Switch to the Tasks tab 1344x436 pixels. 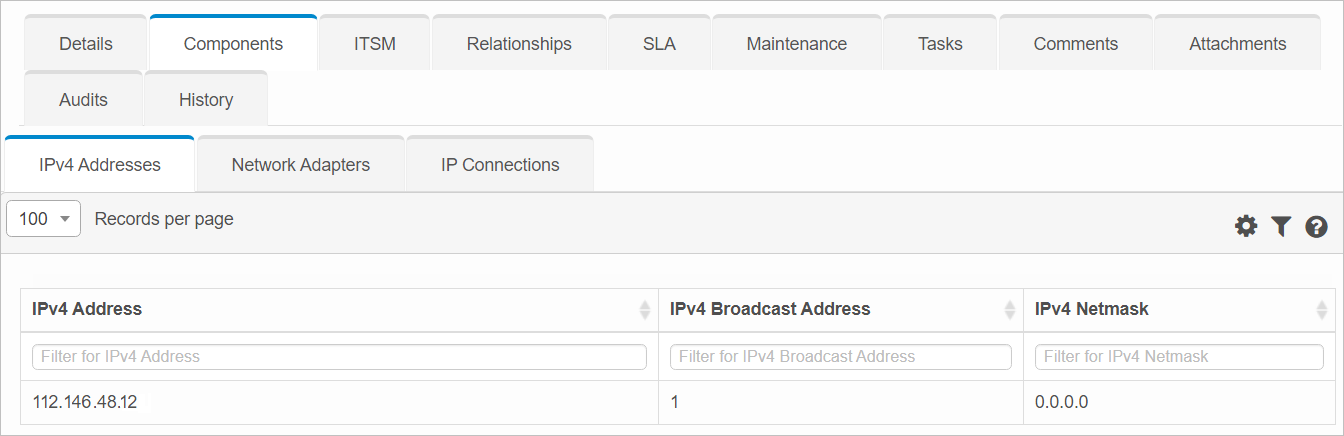point(940,44)
